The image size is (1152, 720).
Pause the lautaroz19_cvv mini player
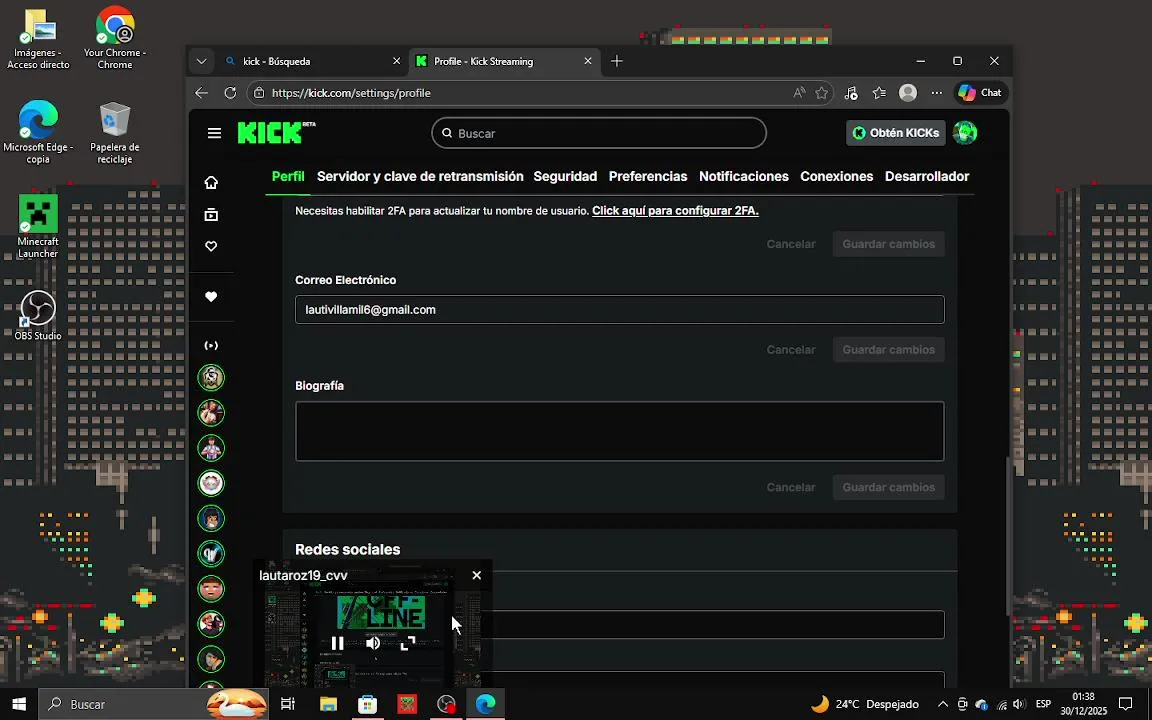pyautogui.click(x=337, y=644)
